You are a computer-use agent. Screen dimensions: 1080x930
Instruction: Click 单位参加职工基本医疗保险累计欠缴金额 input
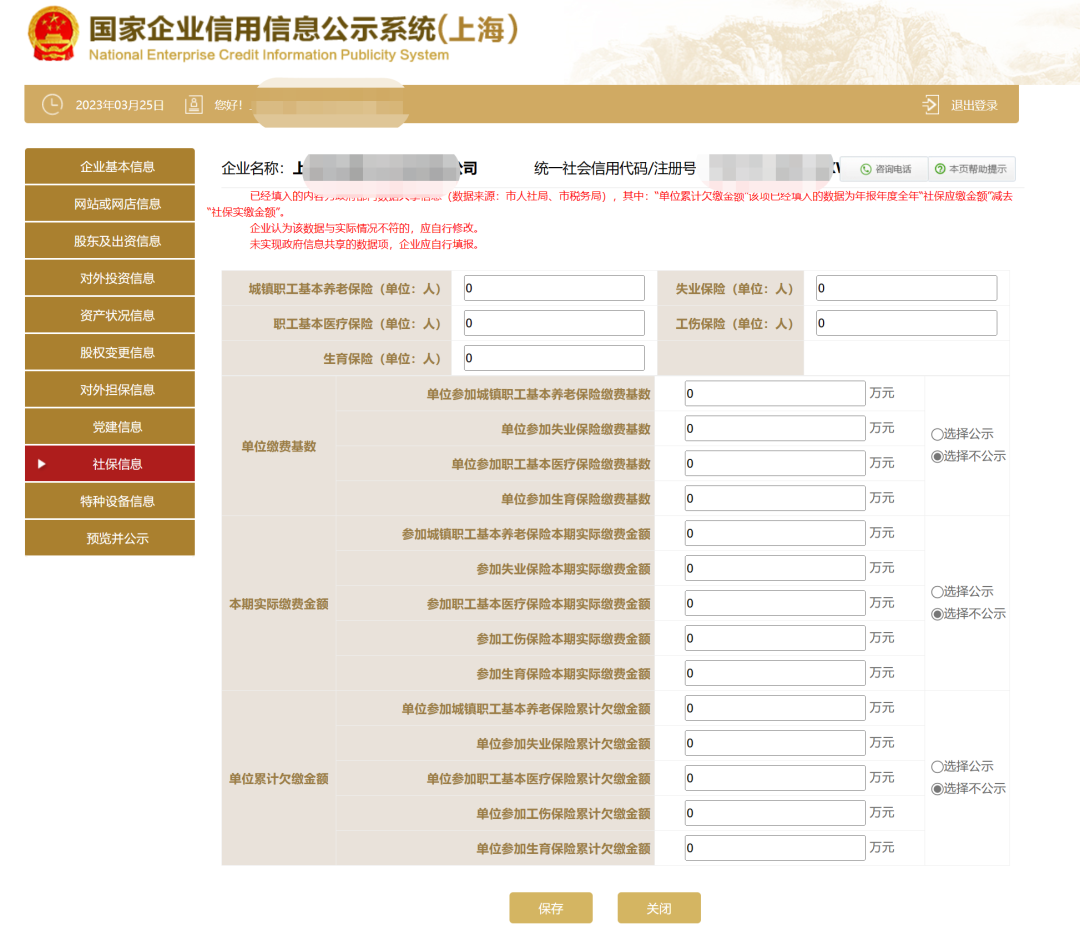coord(775,778)
